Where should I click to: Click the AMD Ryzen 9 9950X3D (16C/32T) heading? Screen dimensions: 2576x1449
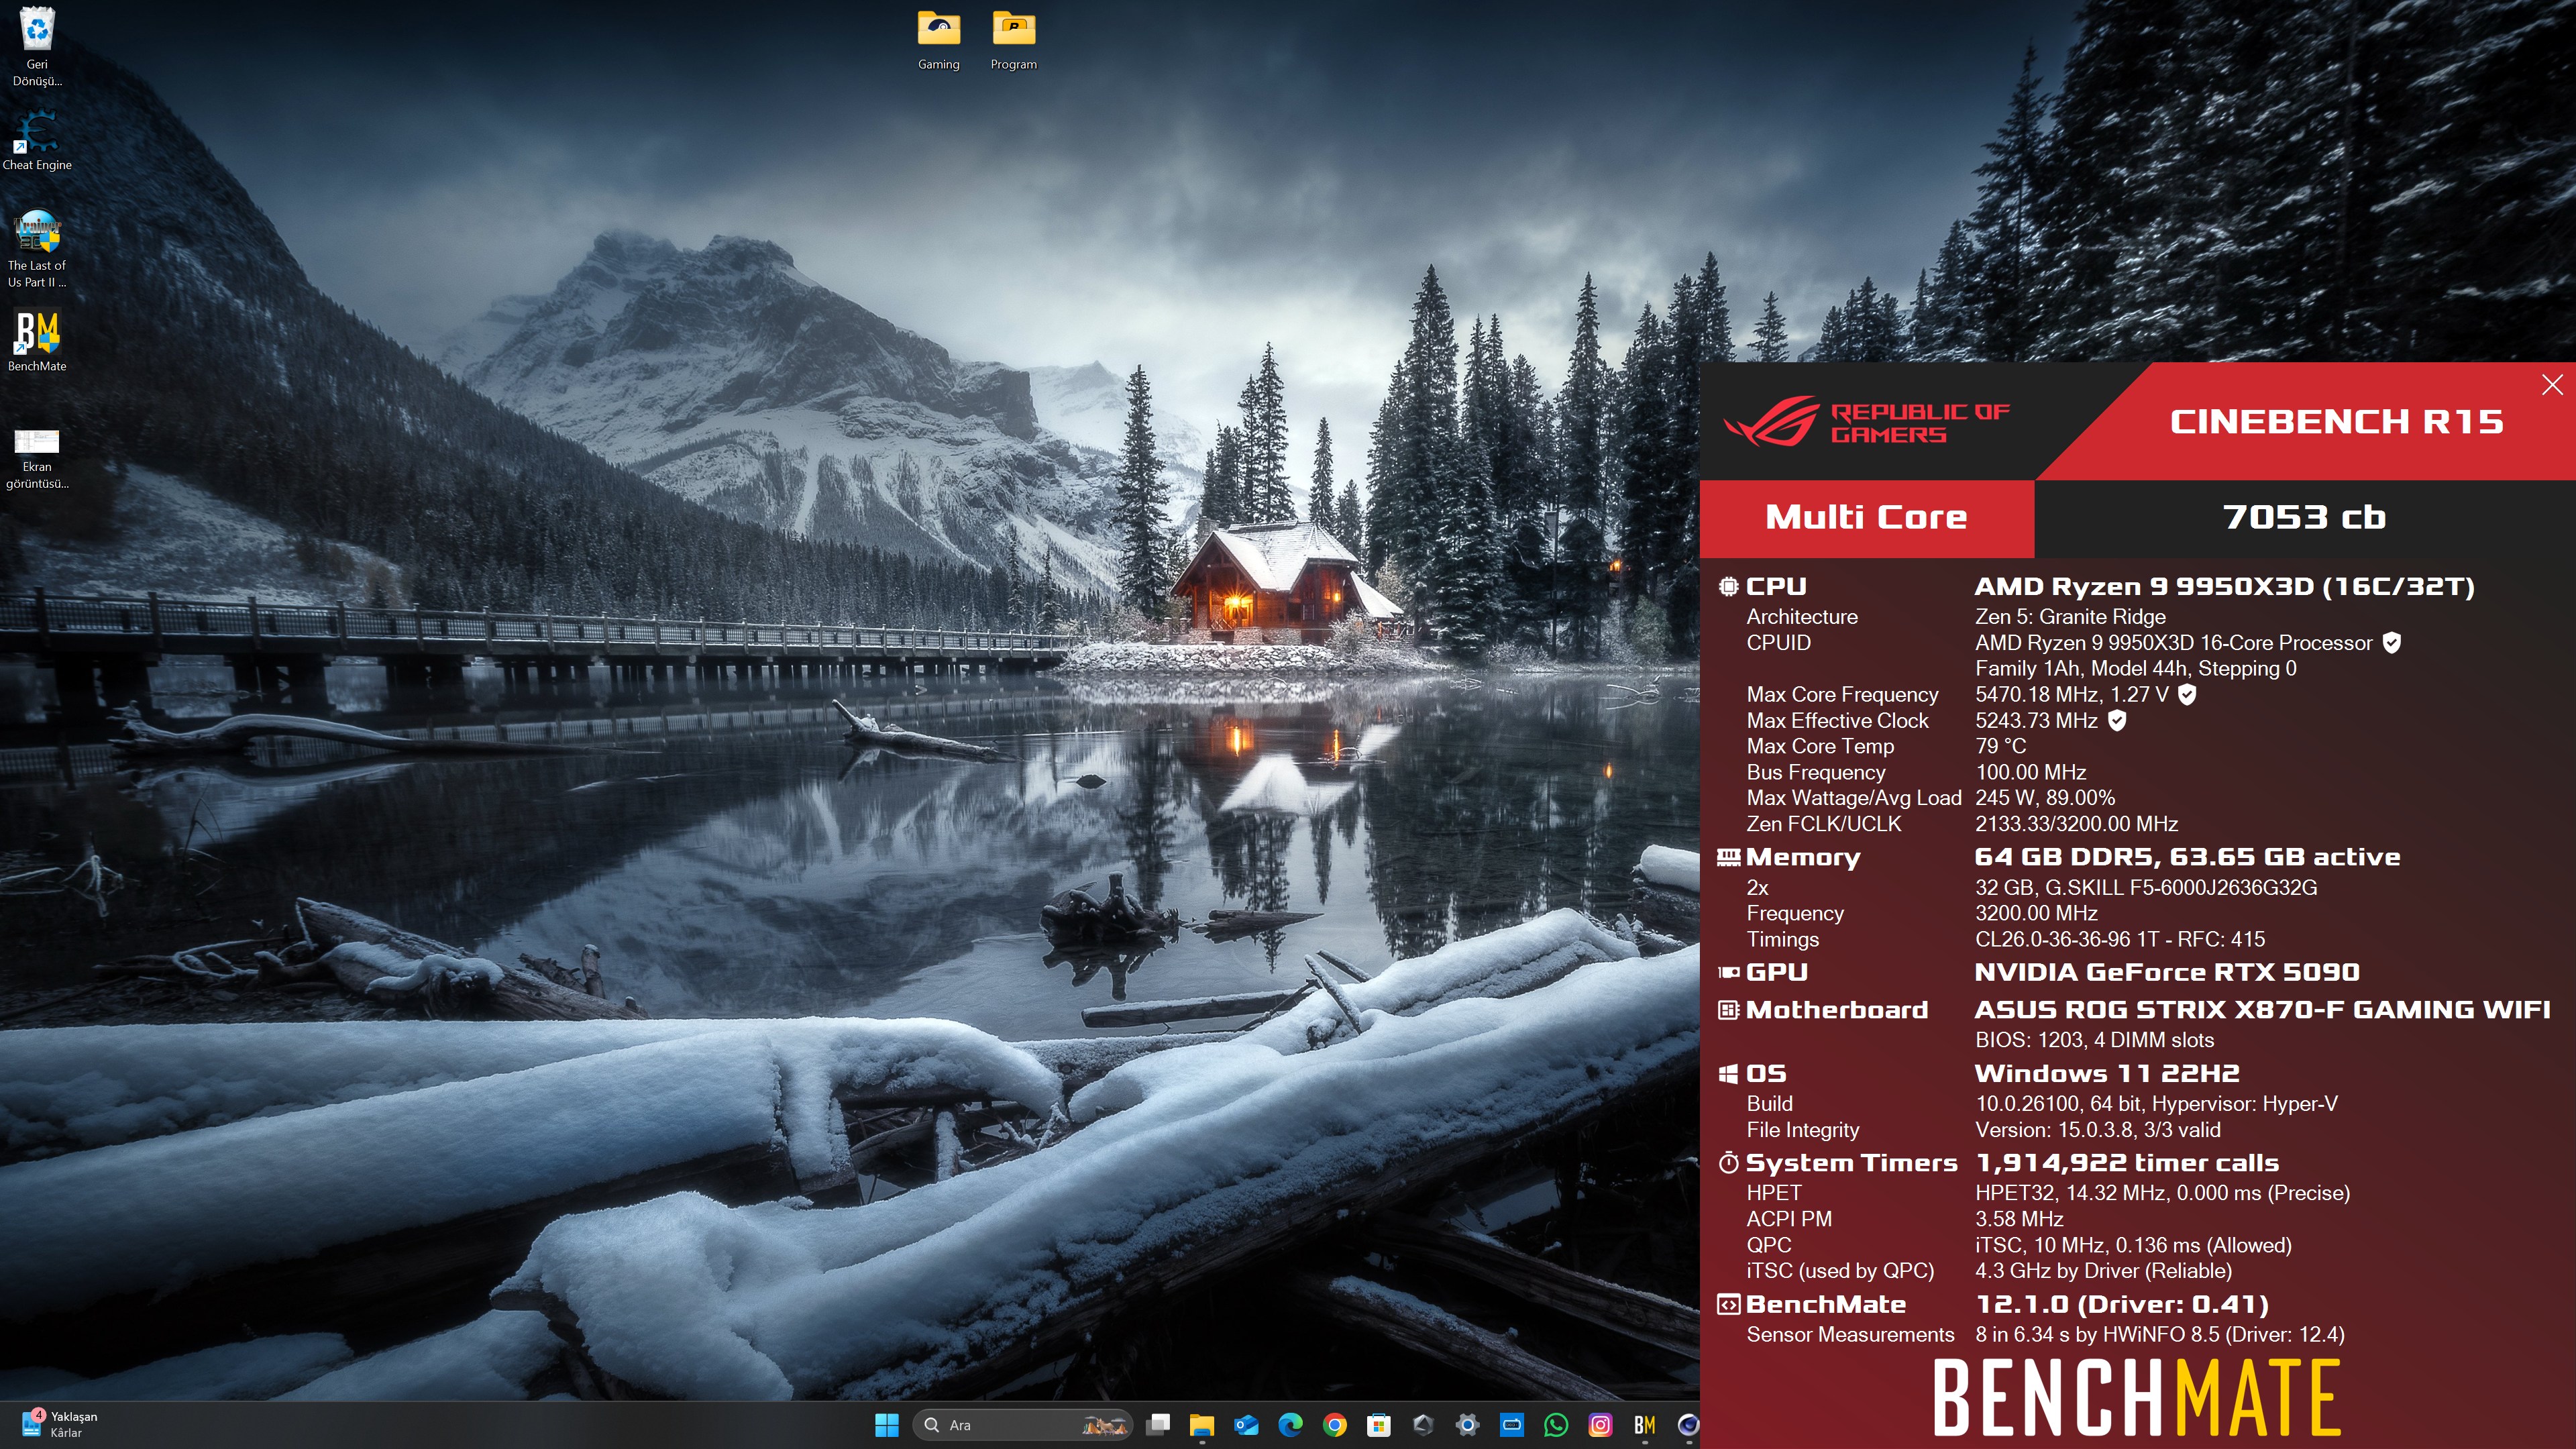click(x=2224, y=586)
